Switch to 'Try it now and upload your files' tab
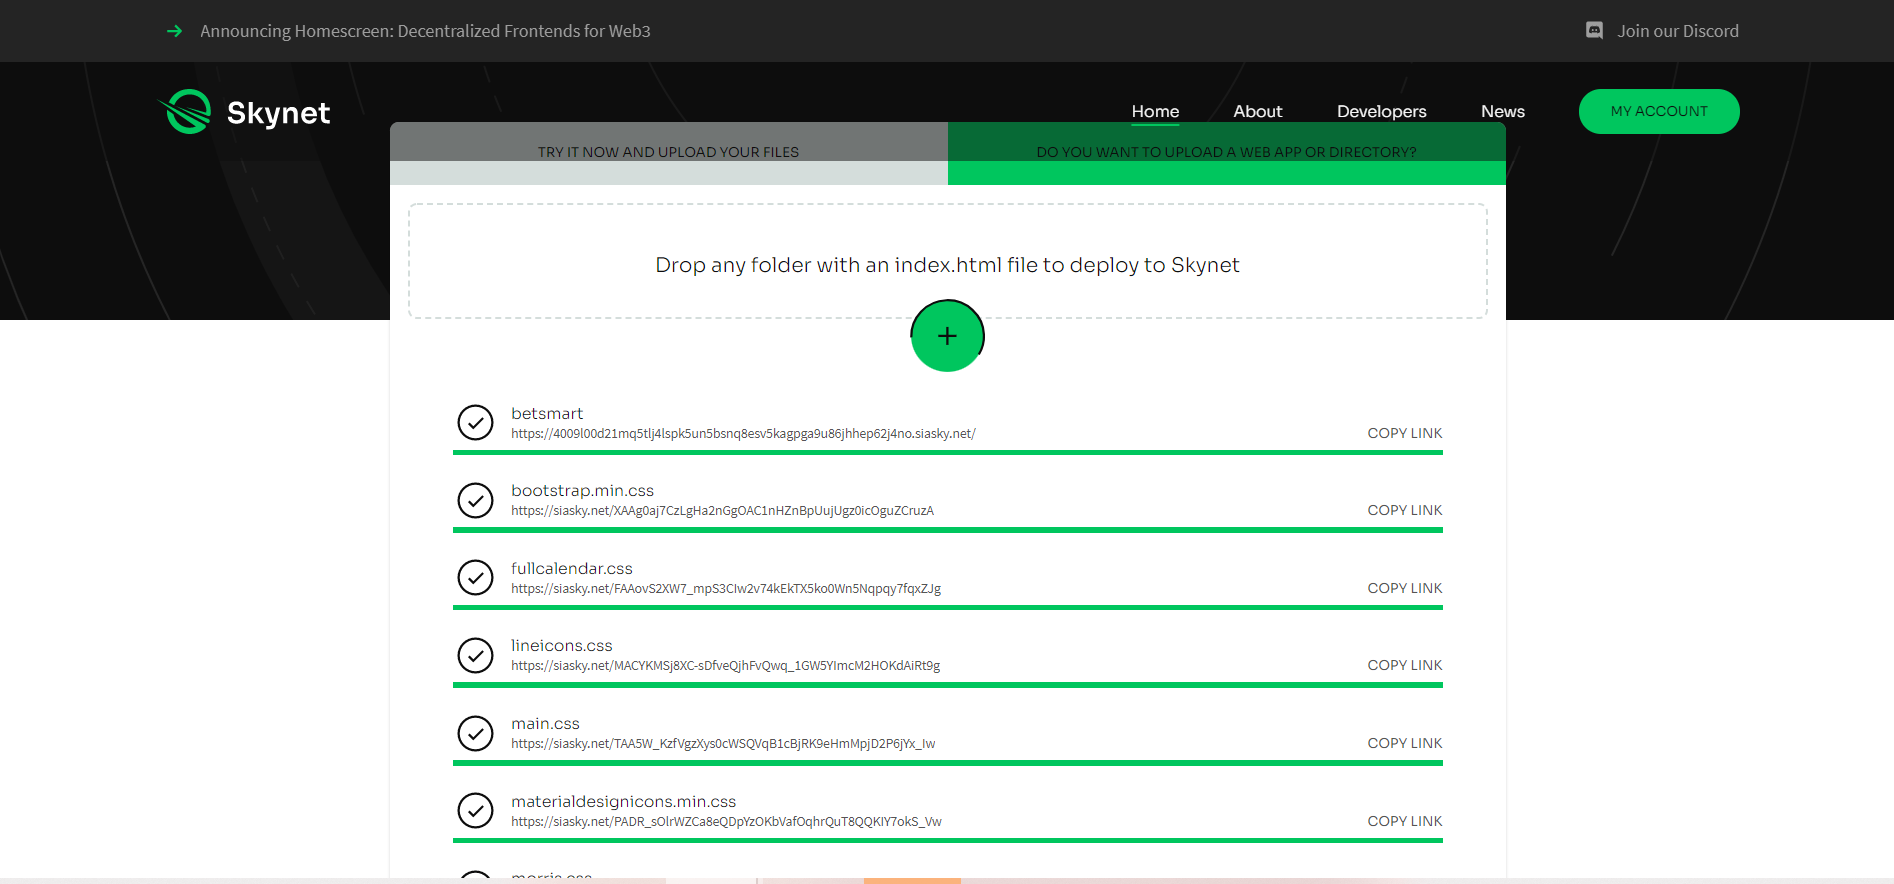1894x884 pixels. coord(668,153)
